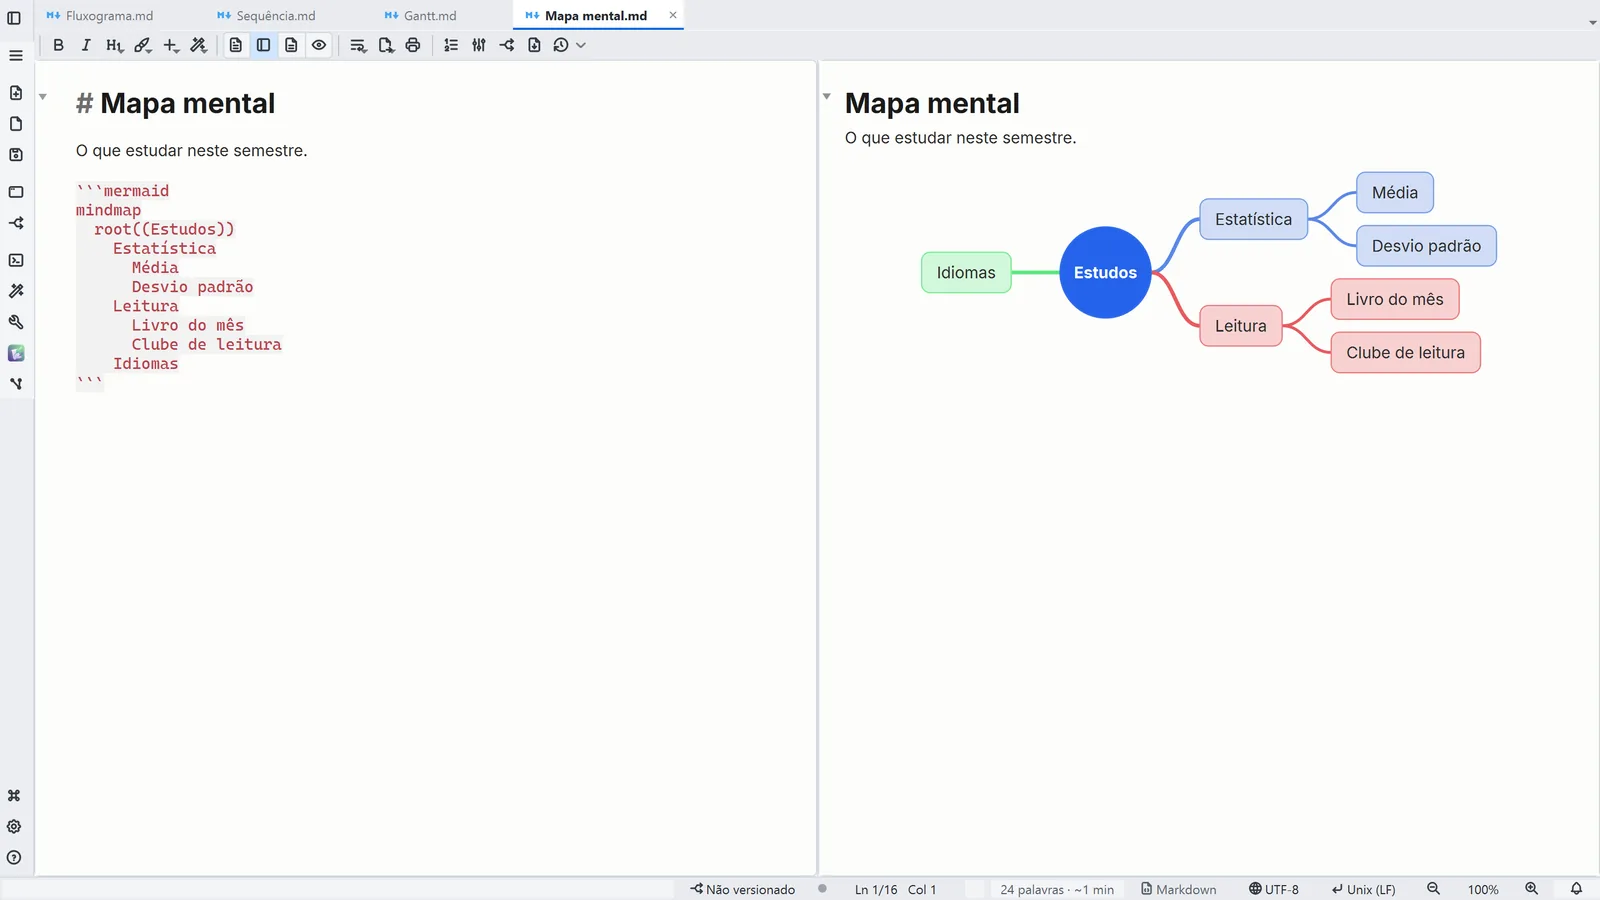Save the file using sidebar disk icon
Image resolution: width=1600 pixels, height=900 pixels.
click(16, 155)
